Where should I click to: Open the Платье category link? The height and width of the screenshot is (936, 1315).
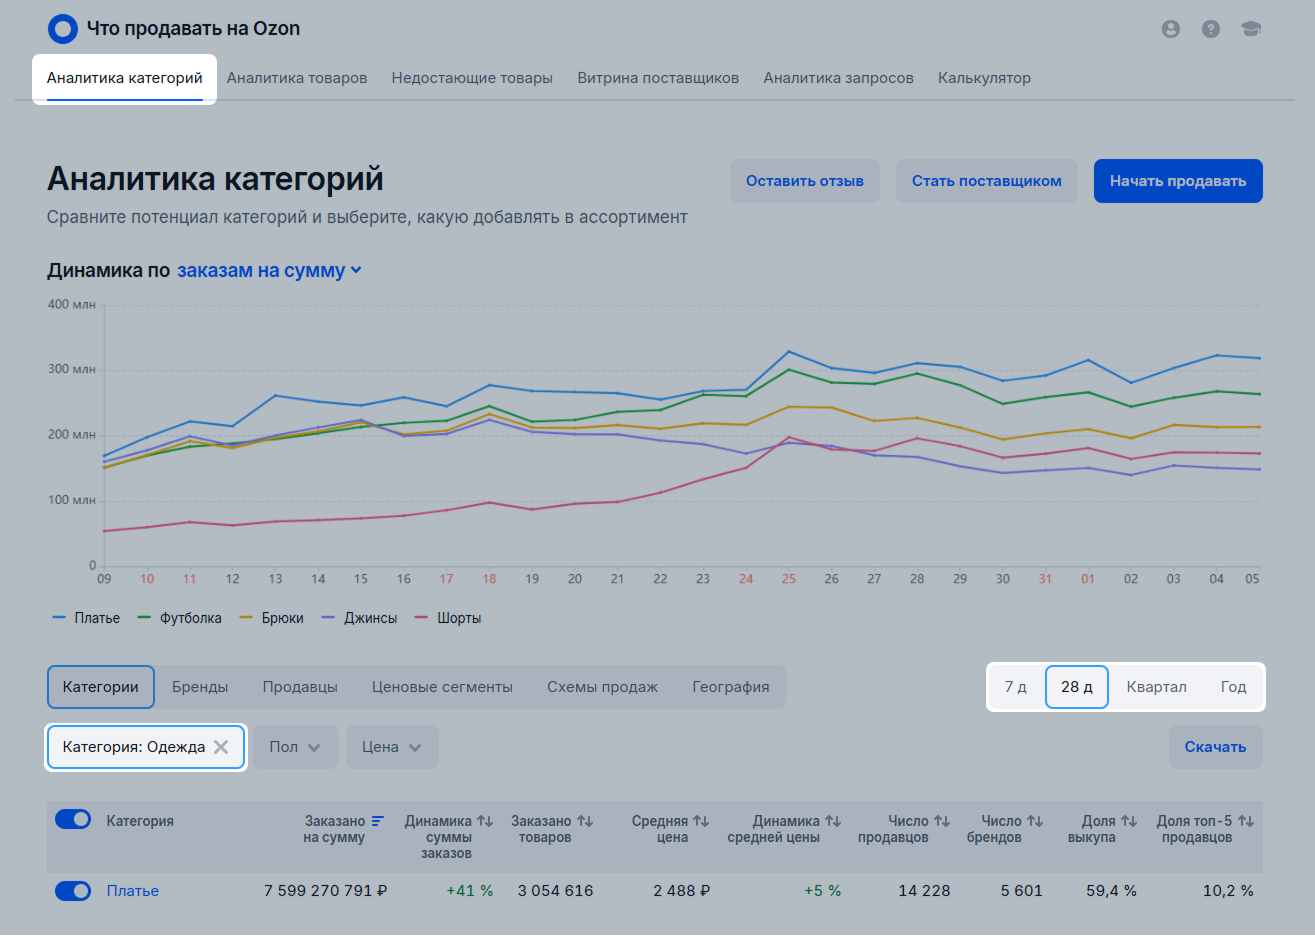(x=133, y=891)
